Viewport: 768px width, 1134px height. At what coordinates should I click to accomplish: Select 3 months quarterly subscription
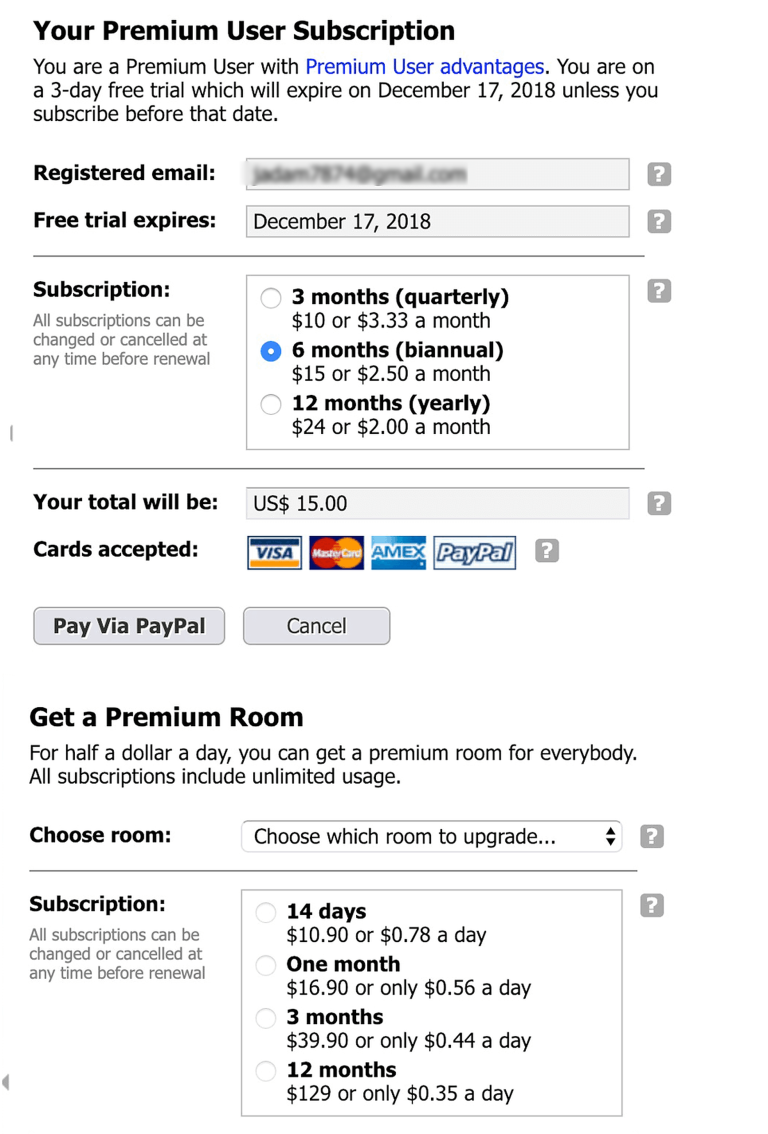point(271,298)
